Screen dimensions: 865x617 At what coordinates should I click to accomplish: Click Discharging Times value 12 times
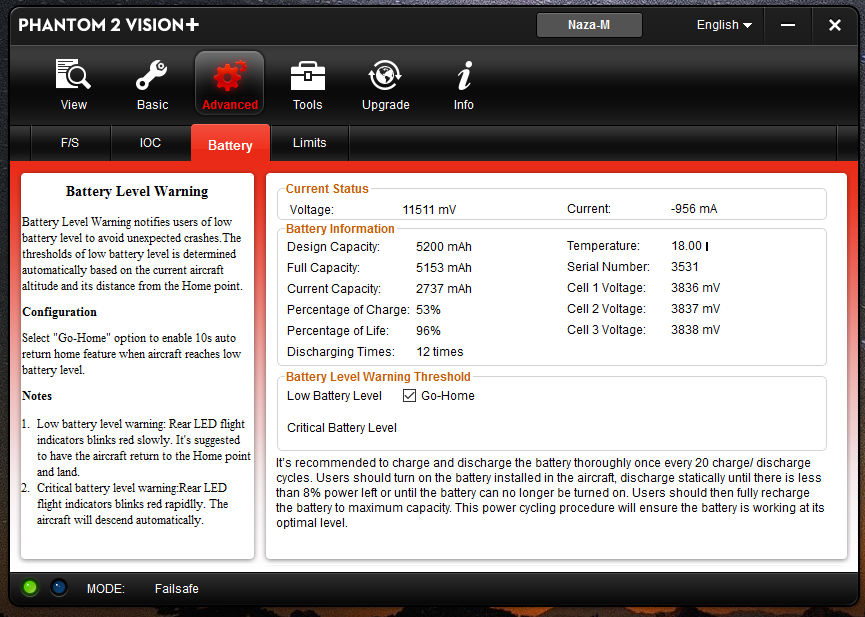(x=440, y=352)
